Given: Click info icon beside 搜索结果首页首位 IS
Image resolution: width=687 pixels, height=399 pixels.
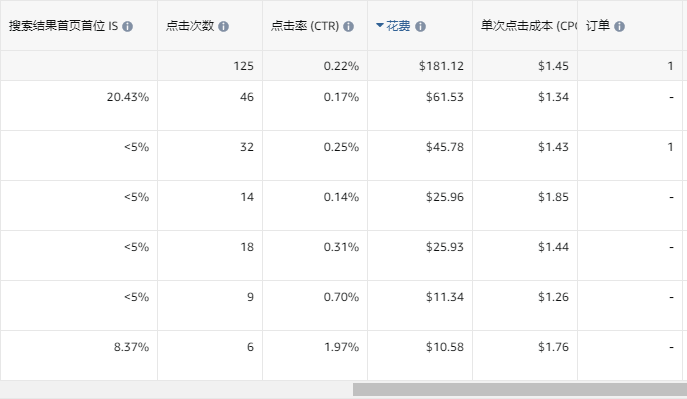Looking at the screenshot, I should [x=127, y=27].
